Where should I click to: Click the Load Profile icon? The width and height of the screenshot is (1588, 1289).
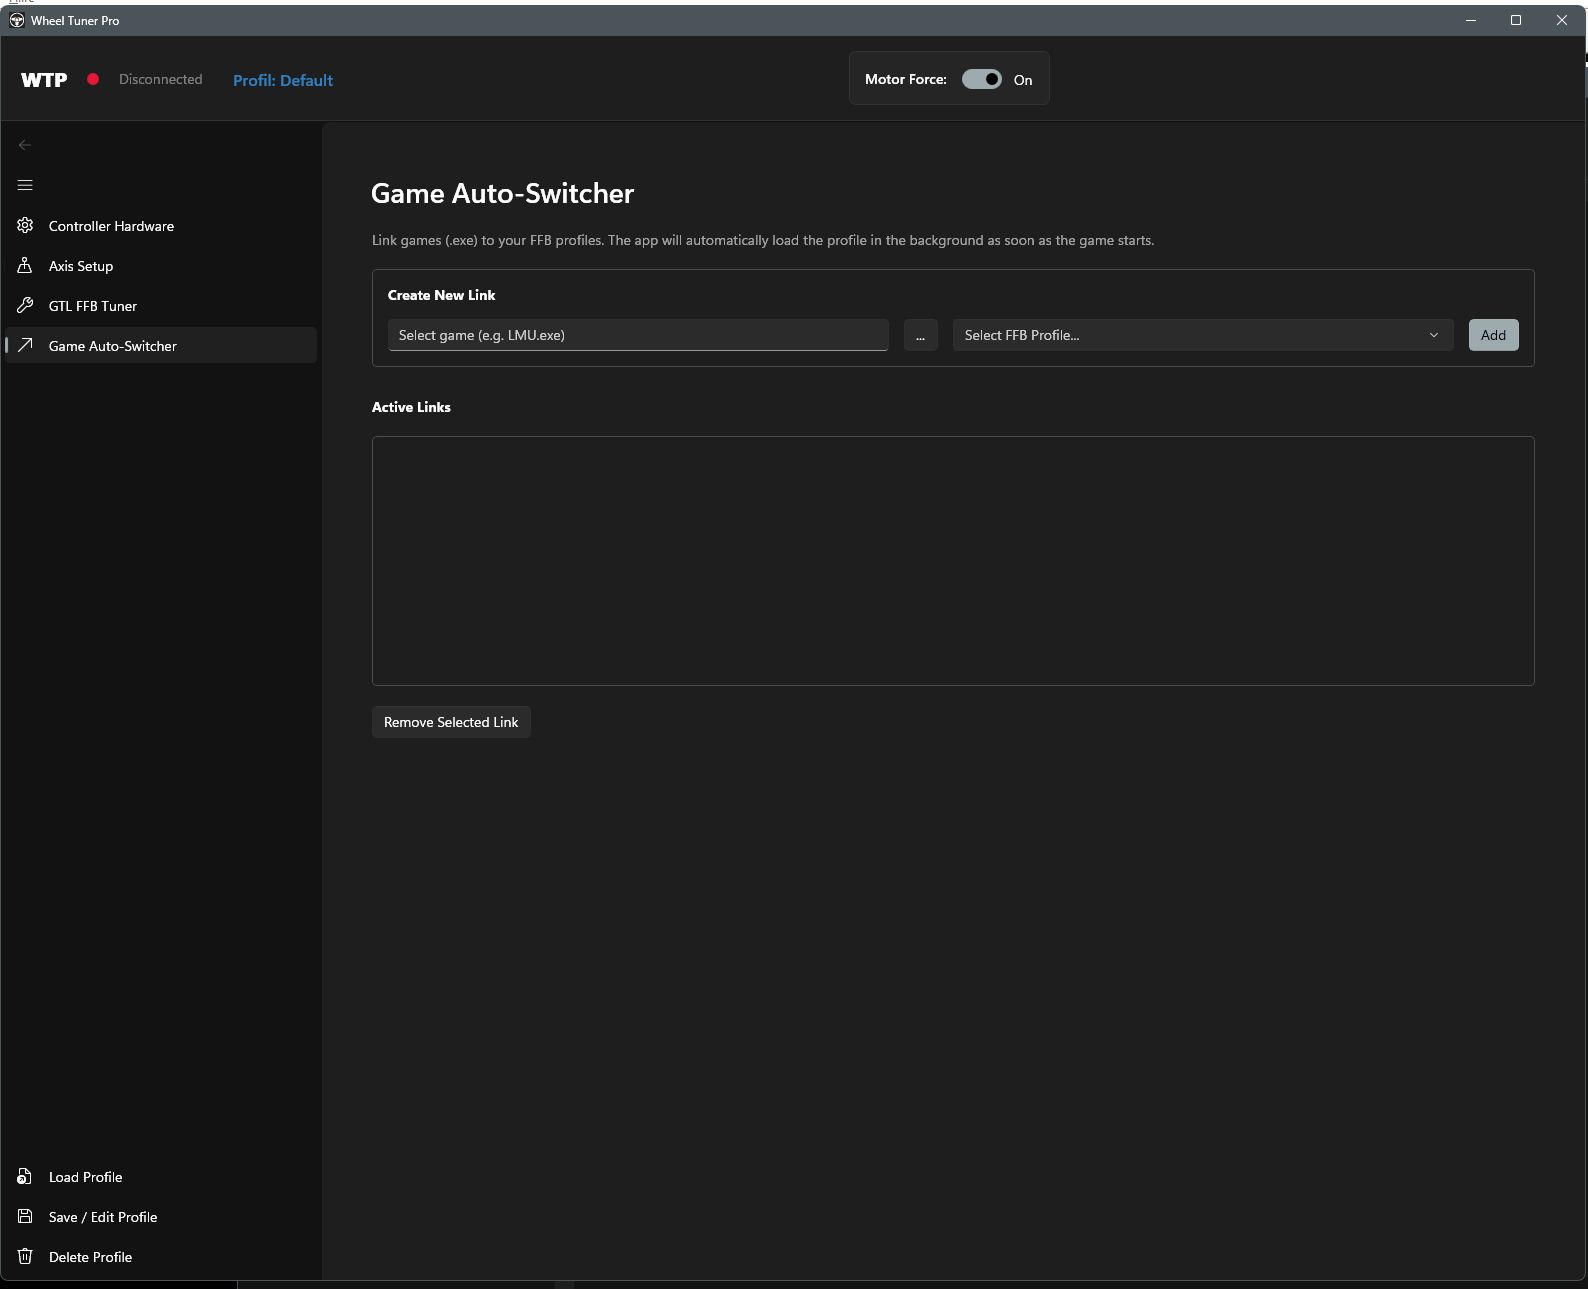point(25,1176)
